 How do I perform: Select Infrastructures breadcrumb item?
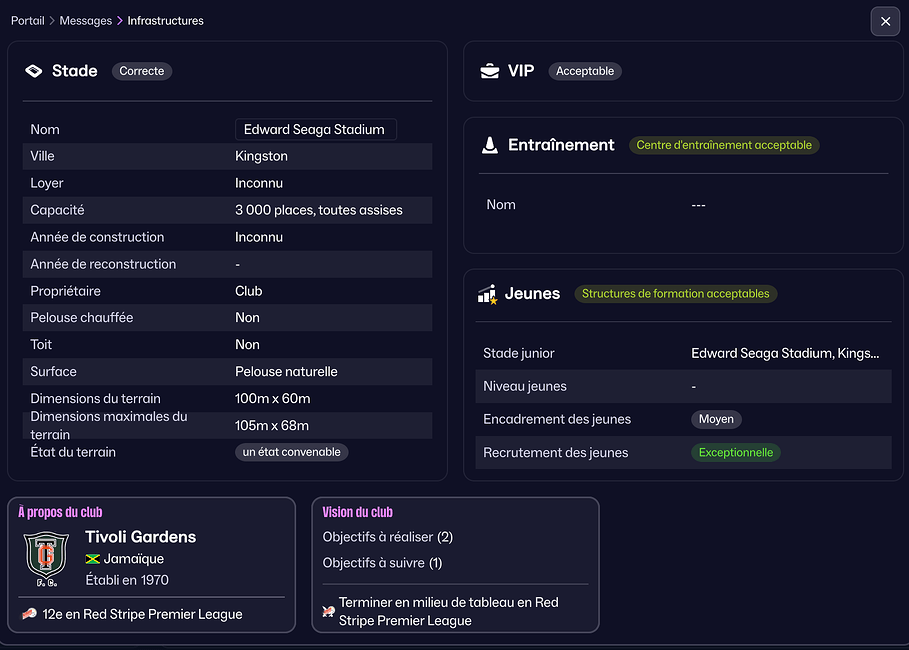pyautogui.click(x=165, y=20)
